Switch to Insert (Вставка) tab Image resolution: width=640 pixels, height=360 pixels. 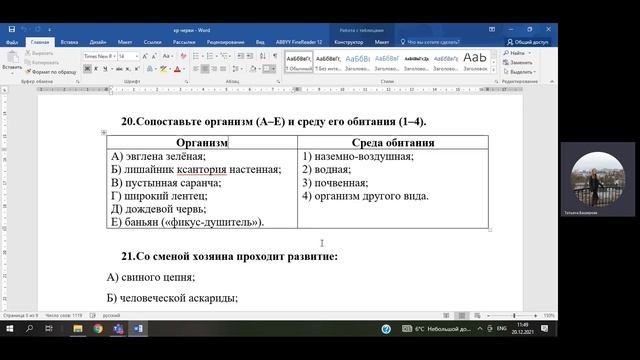tap(69, 42)
